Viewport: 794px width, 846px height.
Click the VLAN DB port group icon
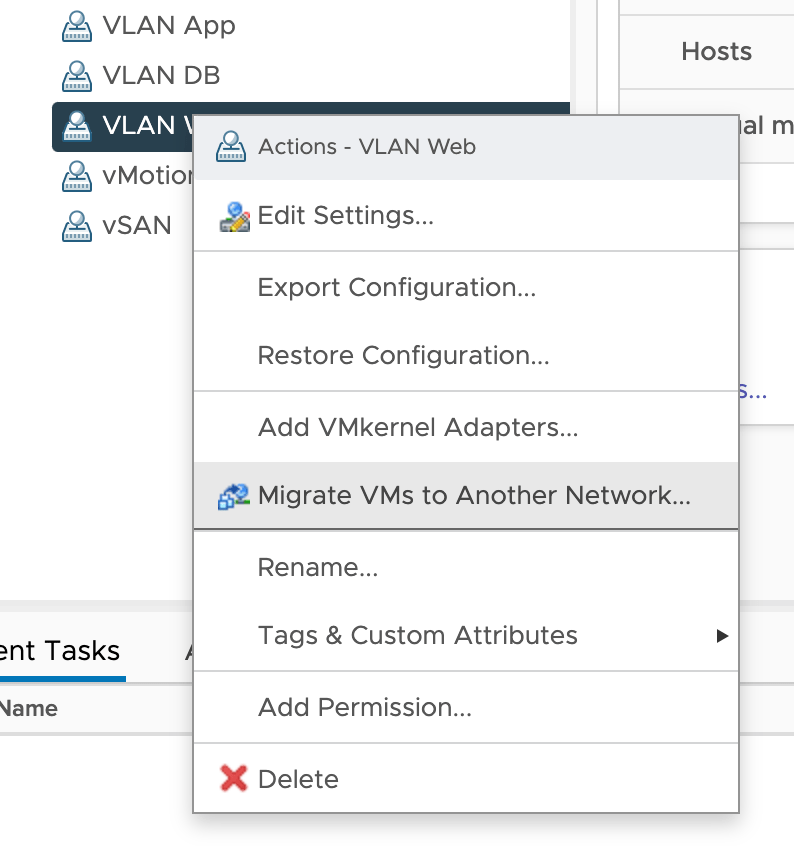[76, 76]
